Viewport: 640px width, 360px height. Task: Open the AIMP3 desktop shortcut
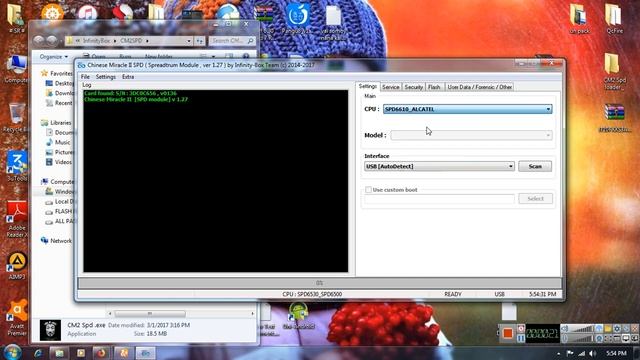coord(17,266)
